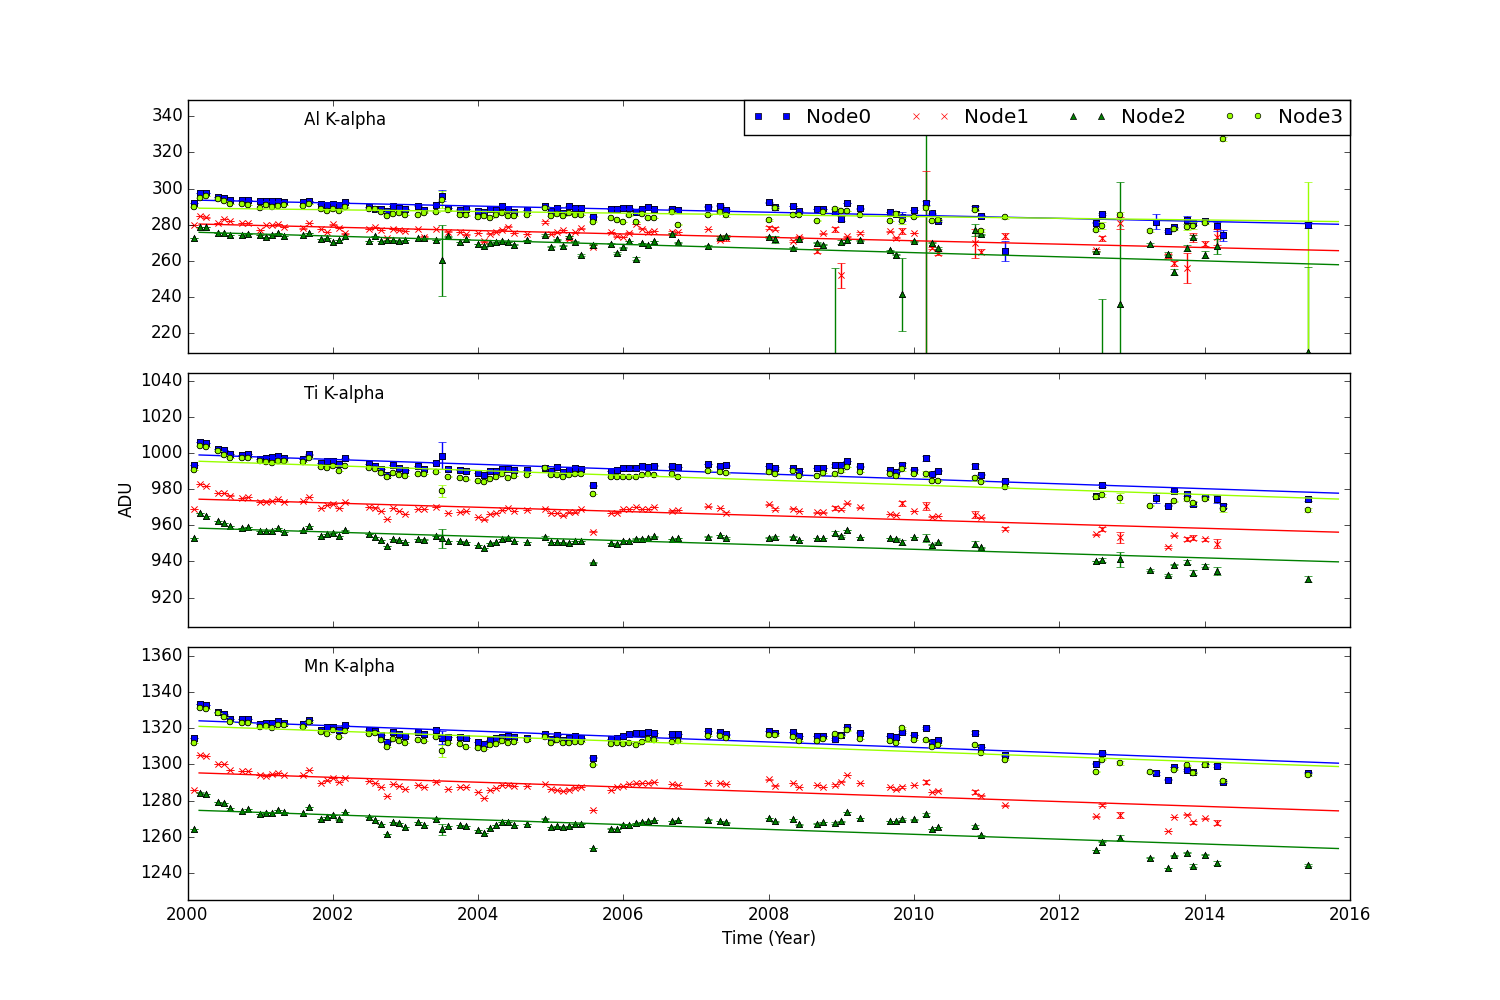The height and width of the screenshot is (1000, 1500).
Task: Select the Node3 outlier point near 328 ADU
Action: tap(1222, 138)
